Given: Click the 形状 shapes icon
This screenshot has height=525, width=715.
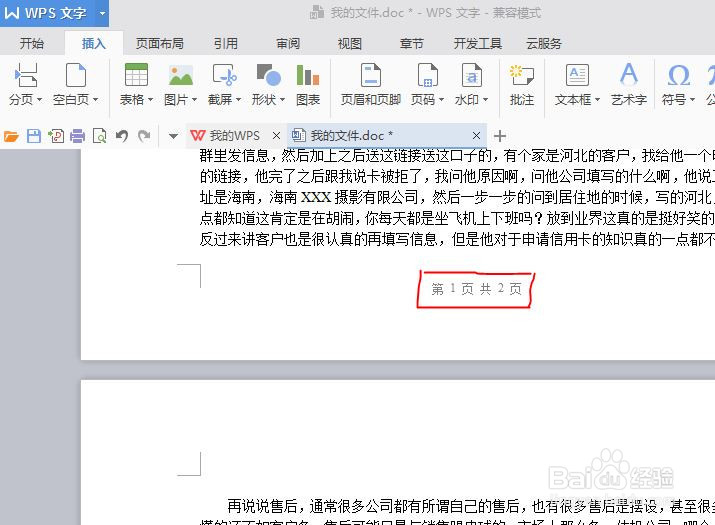Looking at the screenshot, I should (x=269, y=75).
